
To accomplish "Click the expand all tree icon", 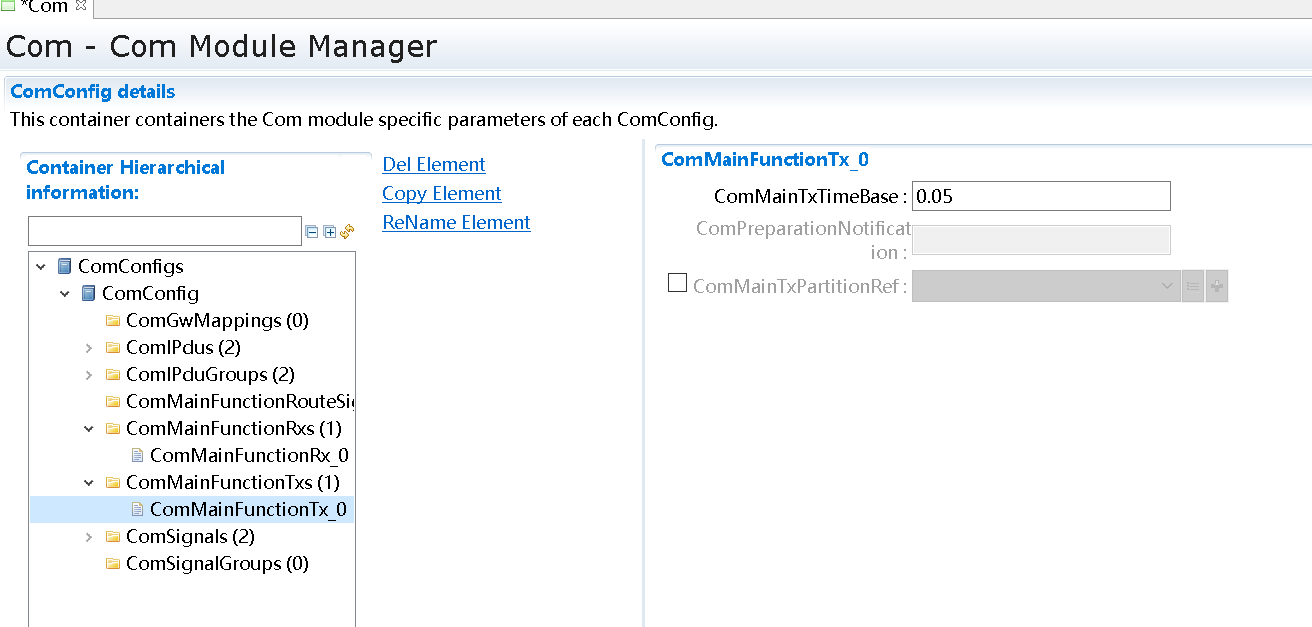I will [330, 232].
